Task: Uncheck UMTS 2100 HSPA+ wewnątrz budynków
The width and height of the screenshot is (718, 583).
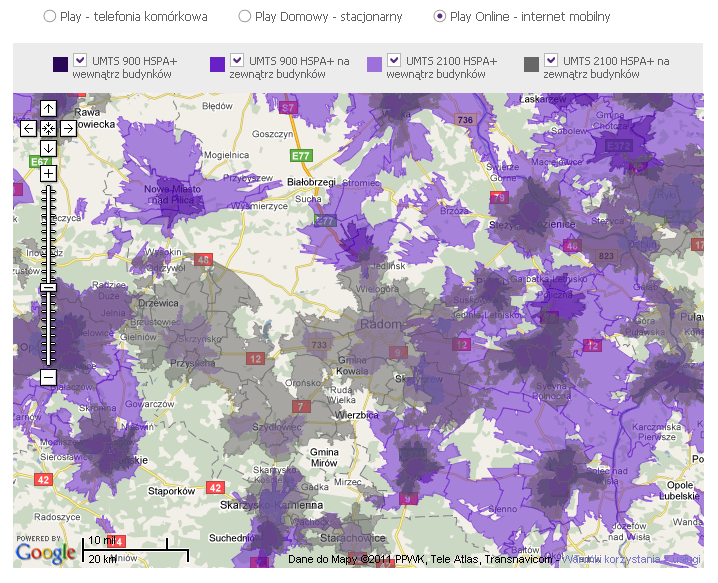Action: click(x=394, y=60)
